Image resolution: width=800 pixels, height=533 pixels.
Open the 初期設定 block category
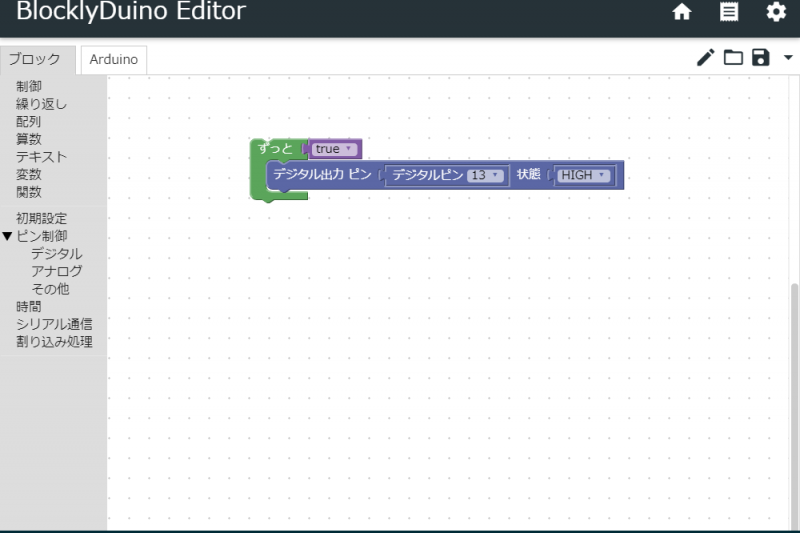(41, 218)
